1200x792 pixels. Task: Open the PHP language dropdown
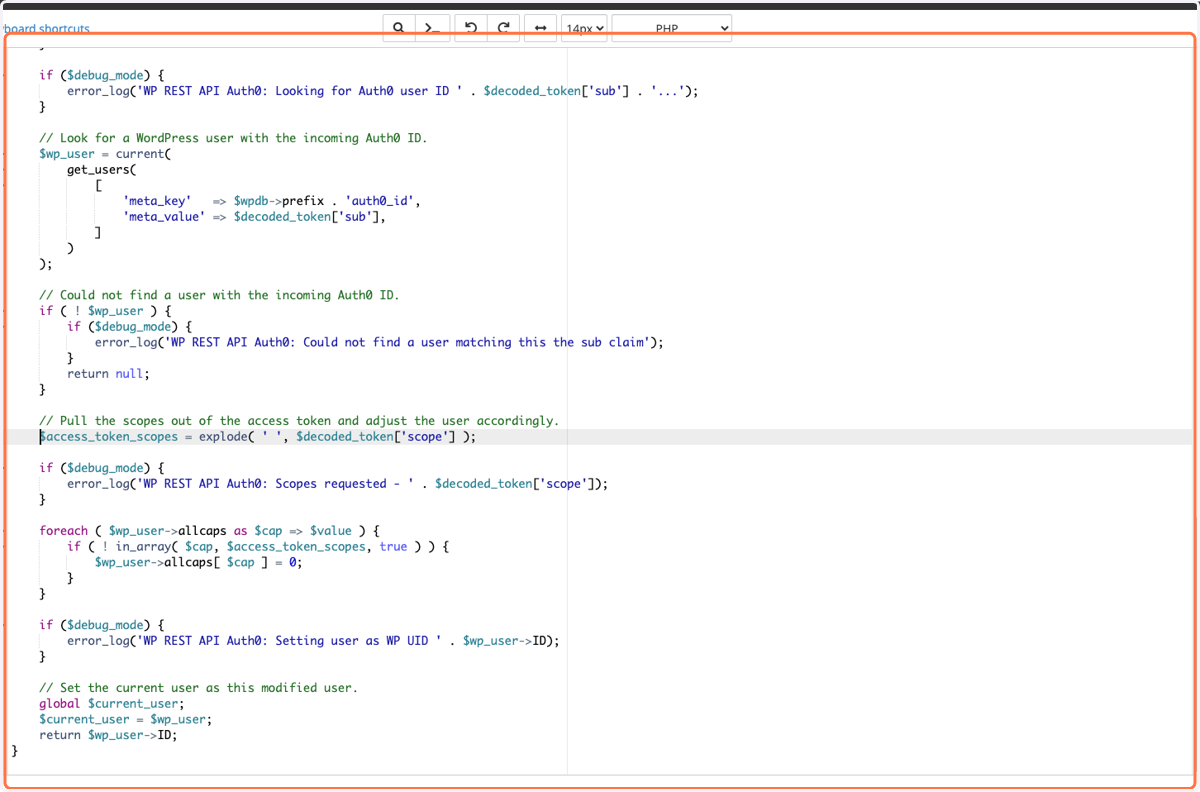(671, 28)
